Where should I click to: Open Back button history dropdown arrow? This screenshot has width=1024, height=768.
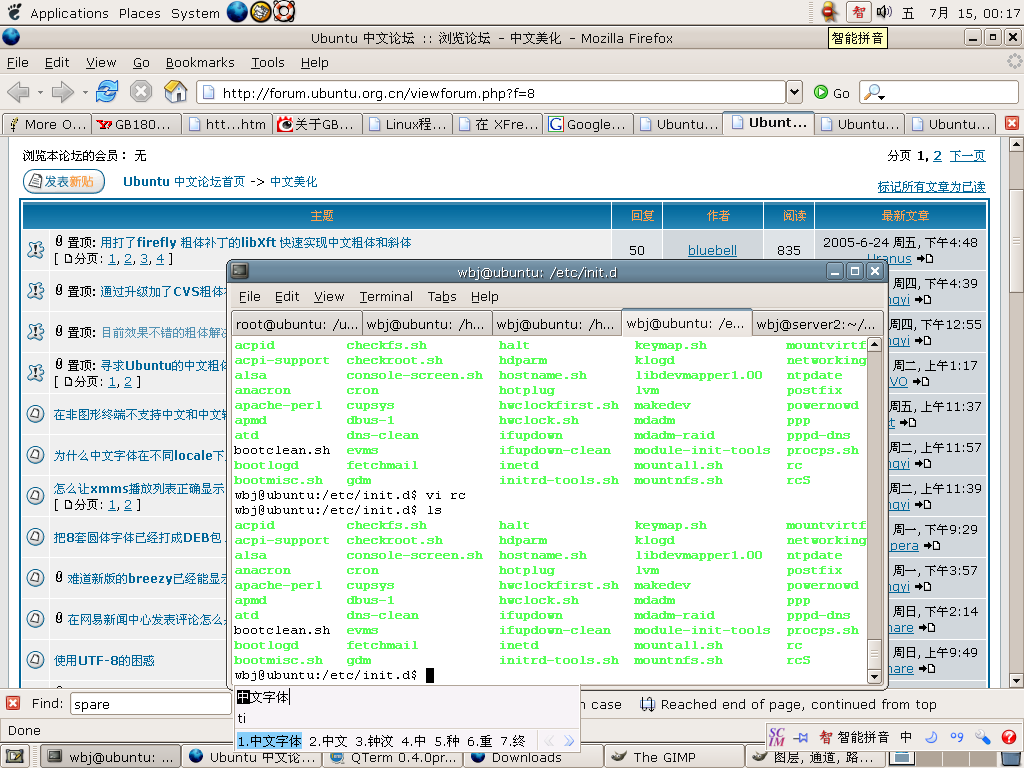pyautogui.click(x=40, y=93)
